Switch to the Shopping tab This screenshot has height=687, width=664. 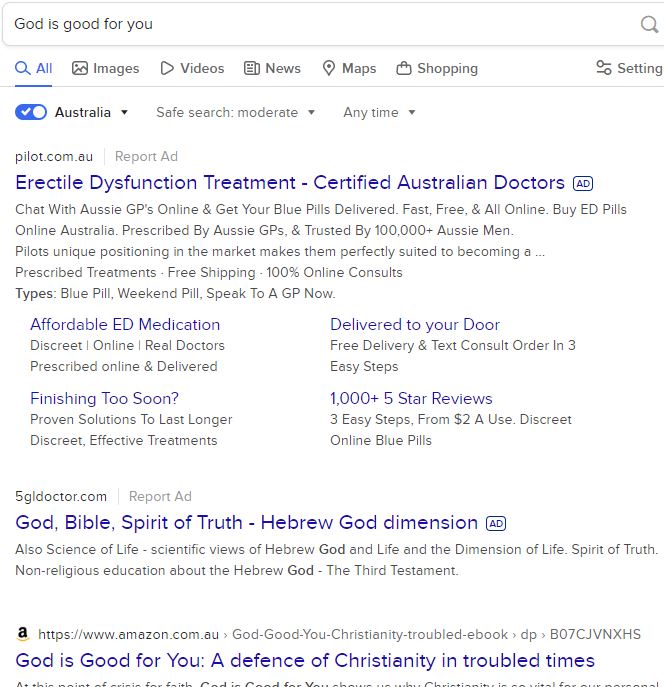pos(437,68)
